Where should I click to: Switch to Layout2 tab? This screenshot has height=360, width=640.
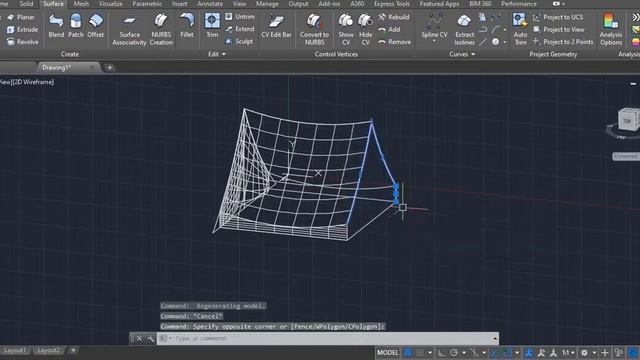(x=48, y=350)
